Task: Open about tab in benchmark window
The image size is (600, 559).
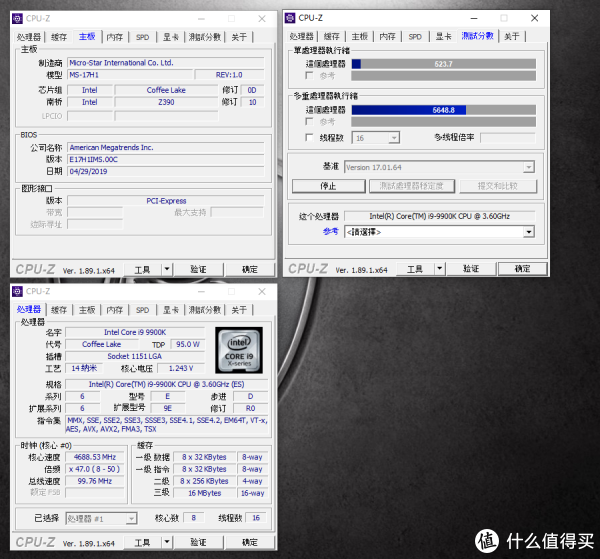Action: [x=512, y=36]
